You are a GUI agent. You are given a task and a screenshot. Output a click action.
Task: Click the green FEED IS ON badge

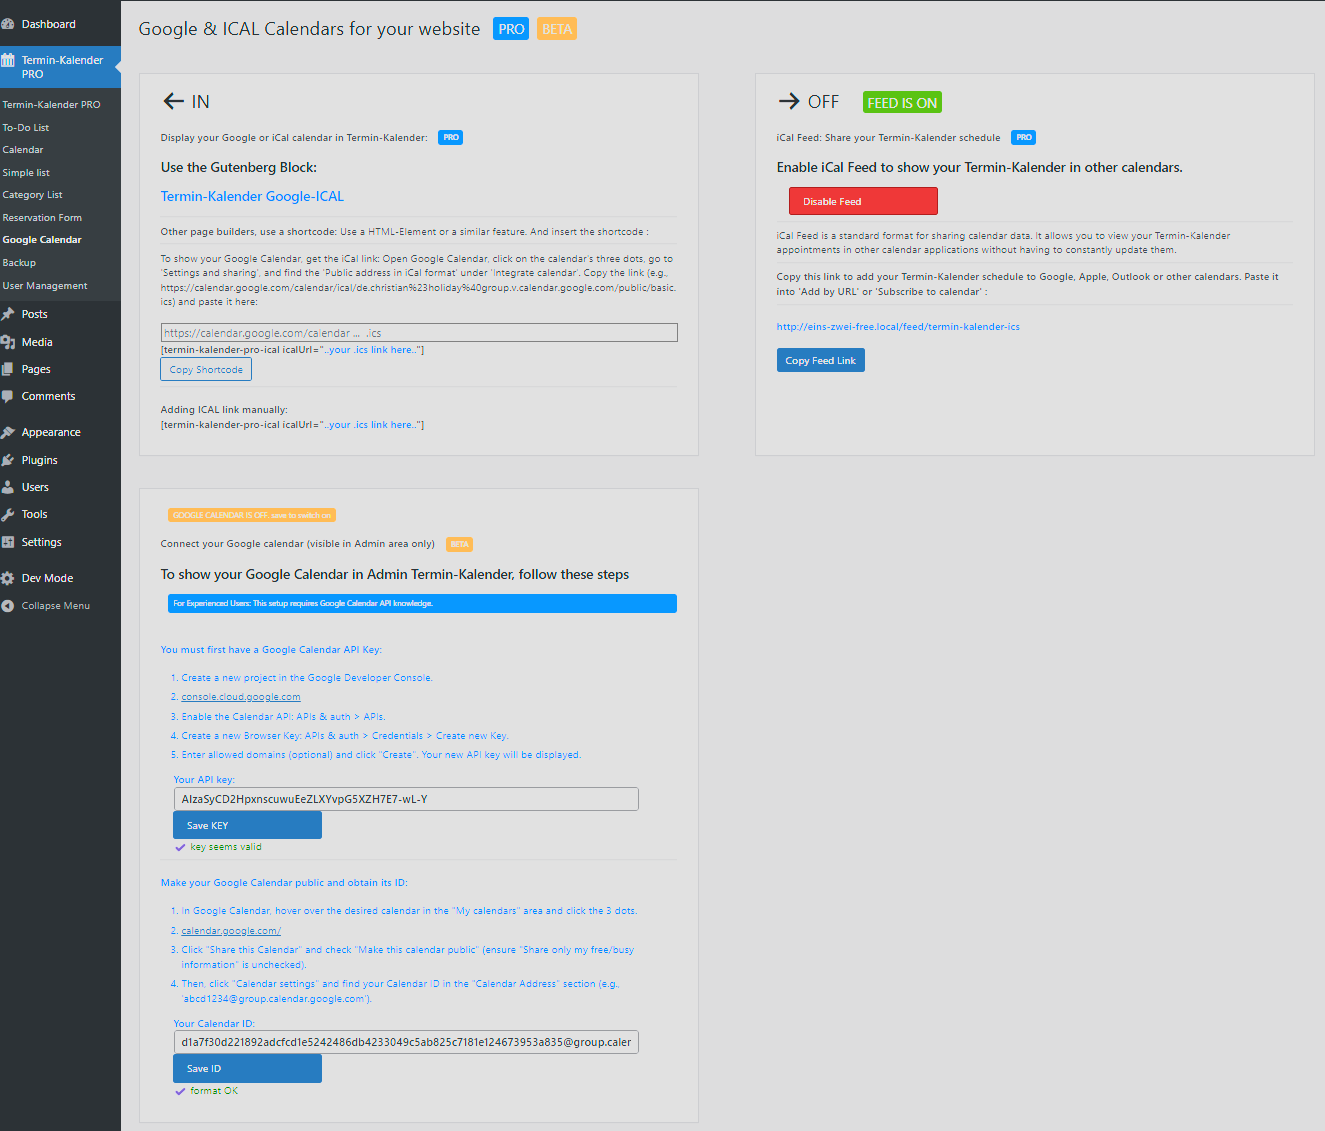click(902, 102)
